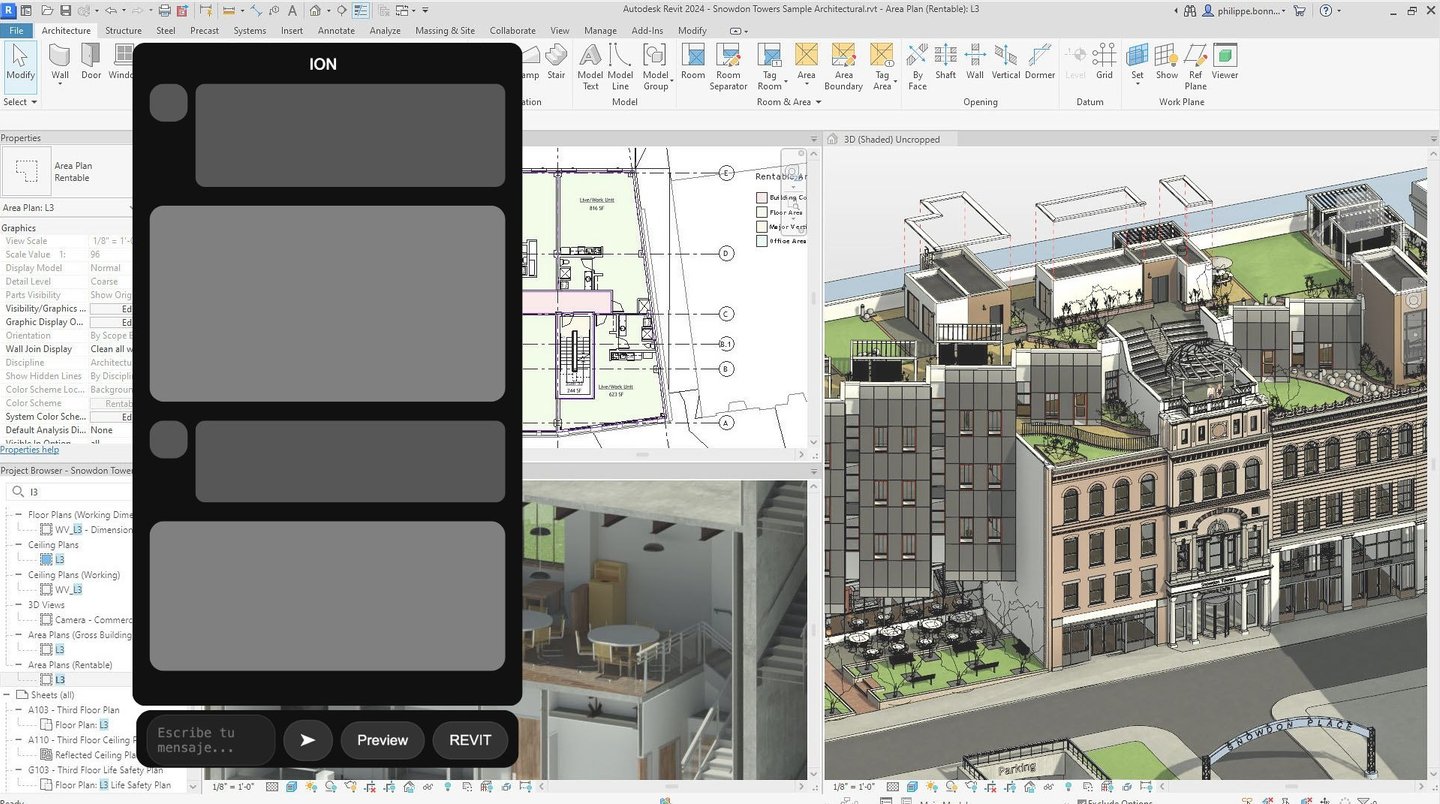Image resolution: width=1440 pixels, height=804 pixels.
Task: Open the Autodesk App Store cart icon
Action: [x=1299, y=10]
